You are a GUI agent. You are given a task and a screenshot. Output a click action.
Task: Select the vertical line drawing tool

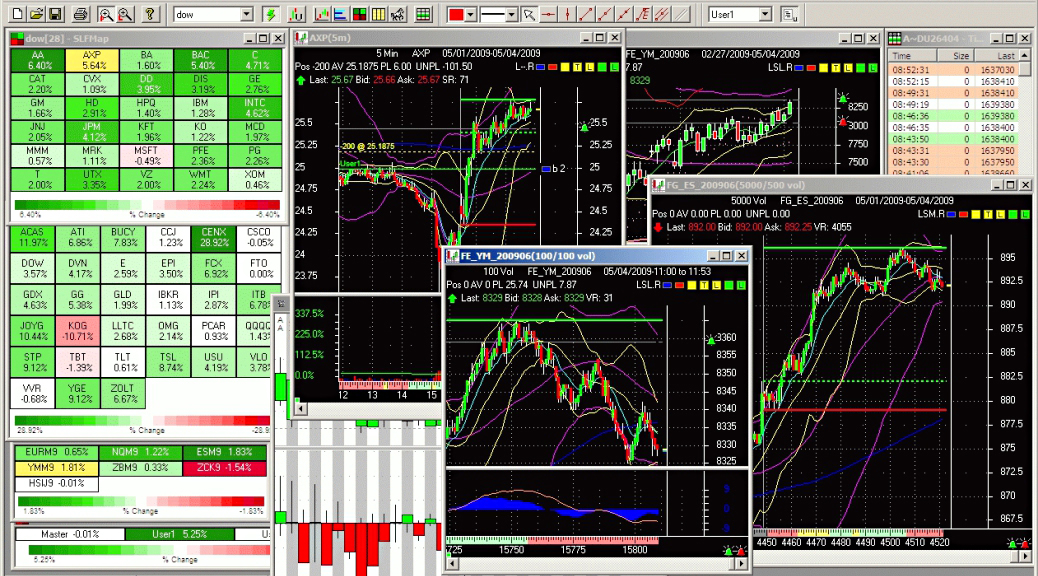[567, 14]
